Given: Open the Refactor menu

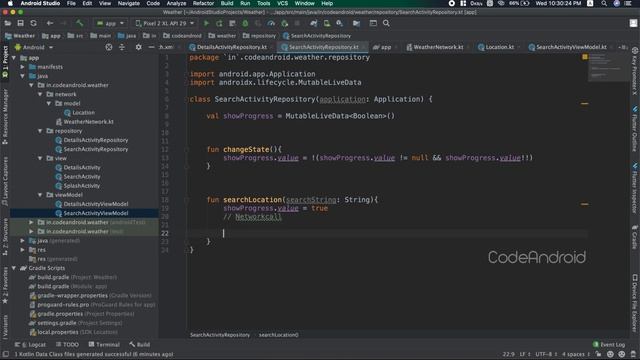Looking at the screenshot, I should coord(203,3).
